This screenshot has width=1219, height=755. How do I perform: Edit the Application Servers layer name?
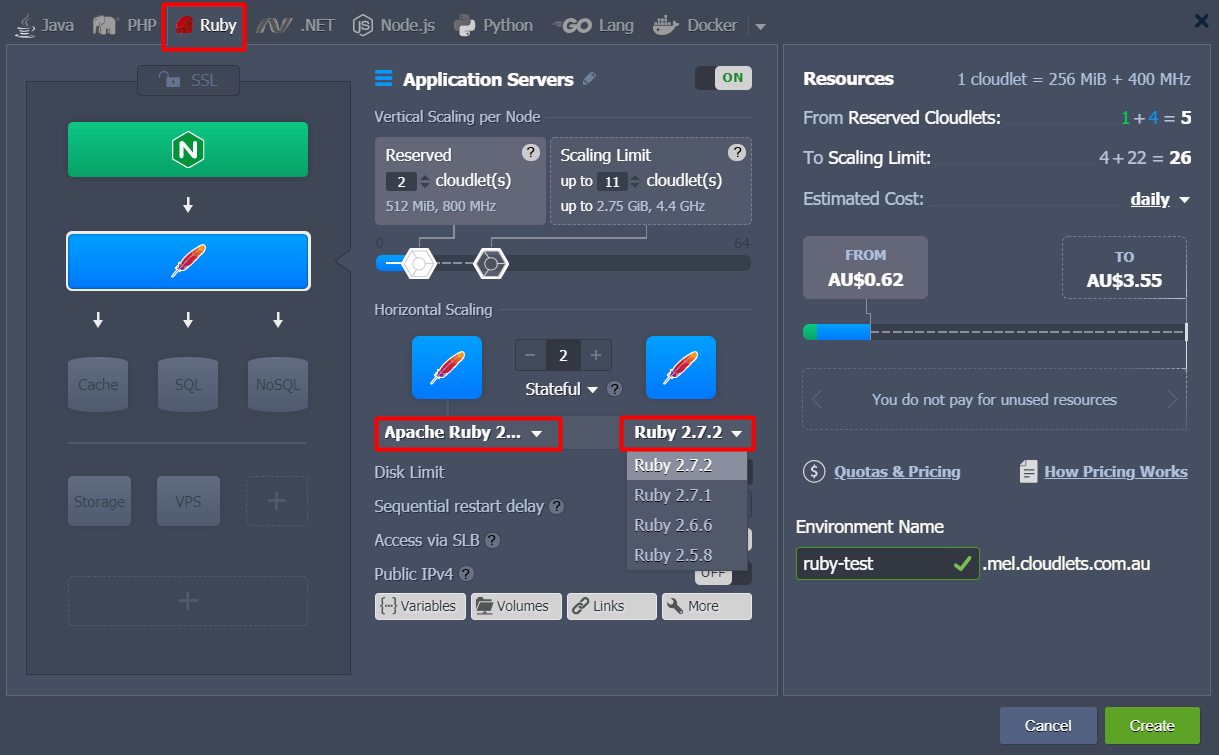coord(589,79)
